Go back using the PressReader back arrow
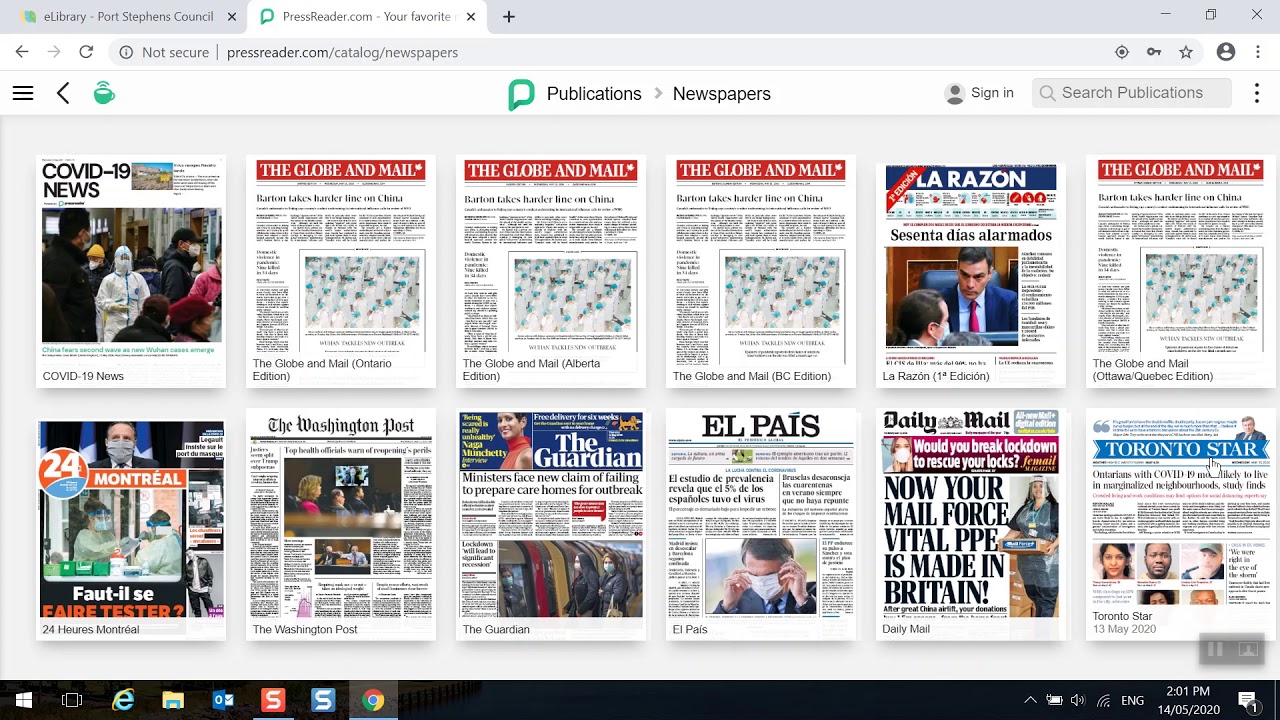The image size is (1280, 720). [63, 93]
